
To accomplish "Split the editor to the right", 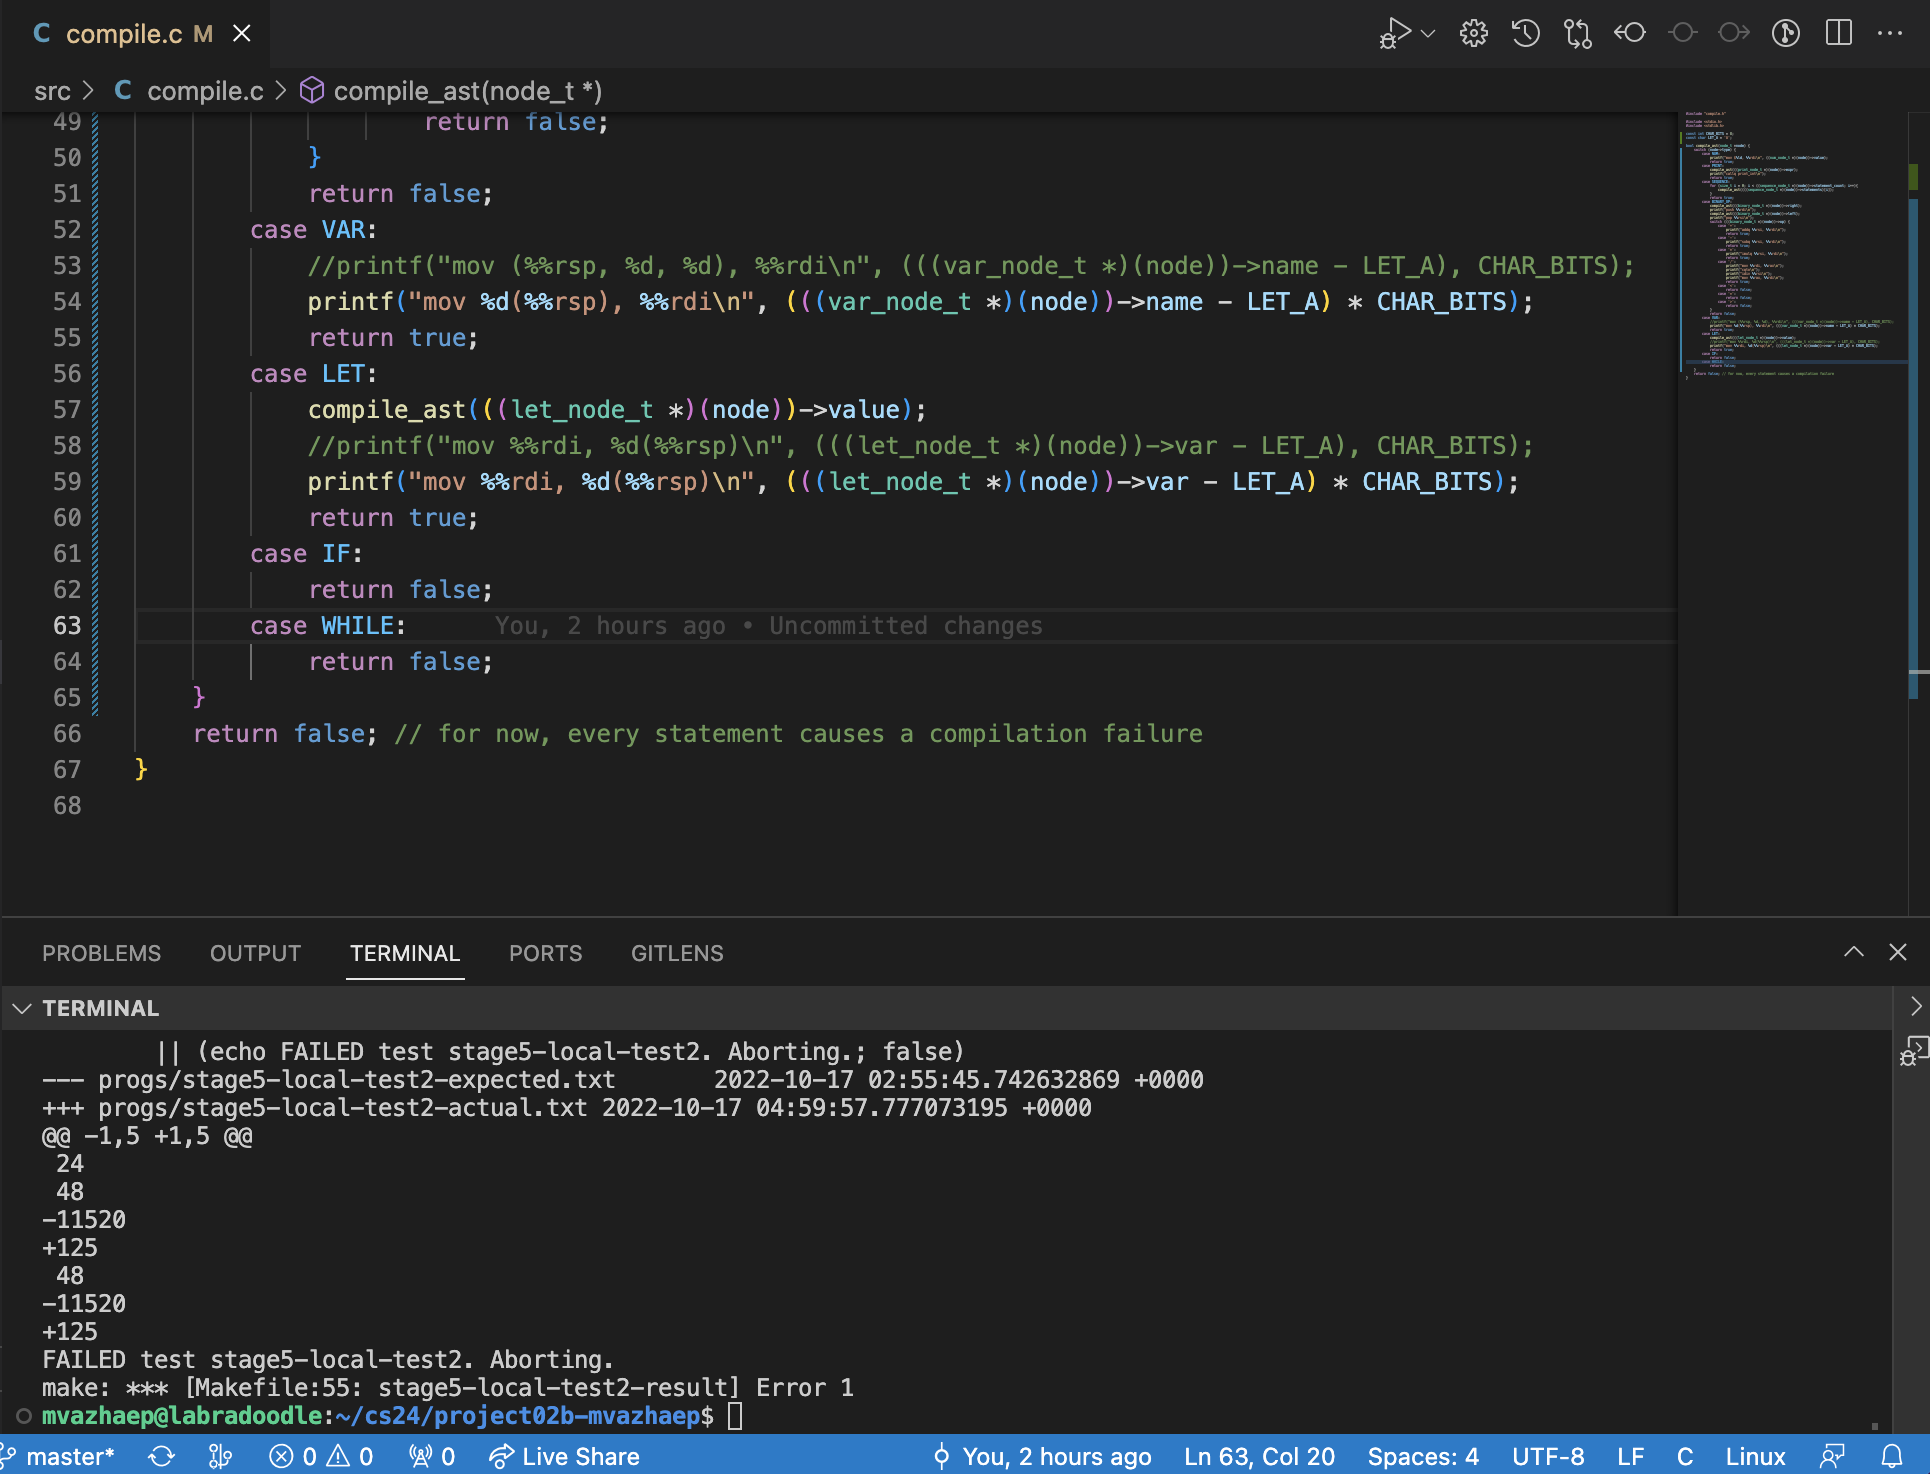I will tap(1838, 33).
